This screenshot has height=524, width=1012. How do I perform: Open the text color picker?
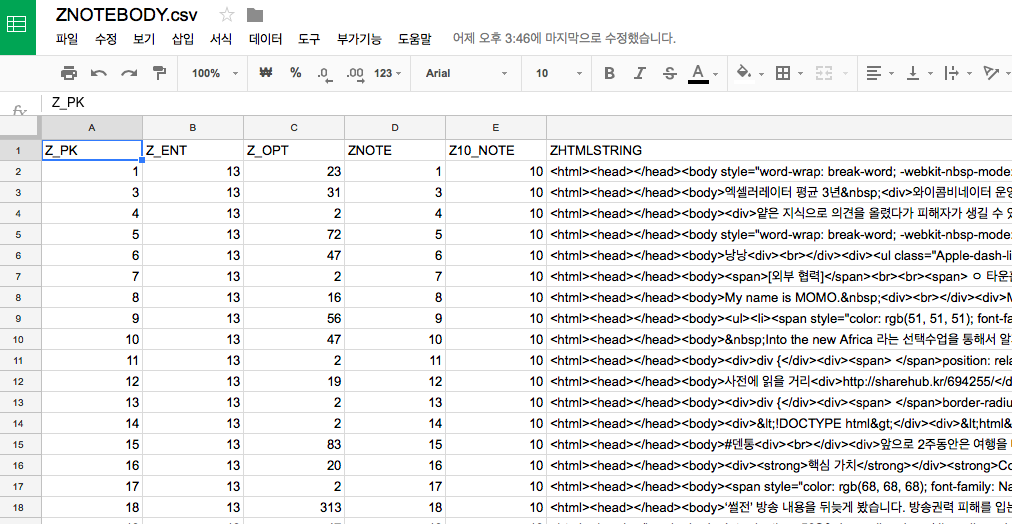point(700,74)
